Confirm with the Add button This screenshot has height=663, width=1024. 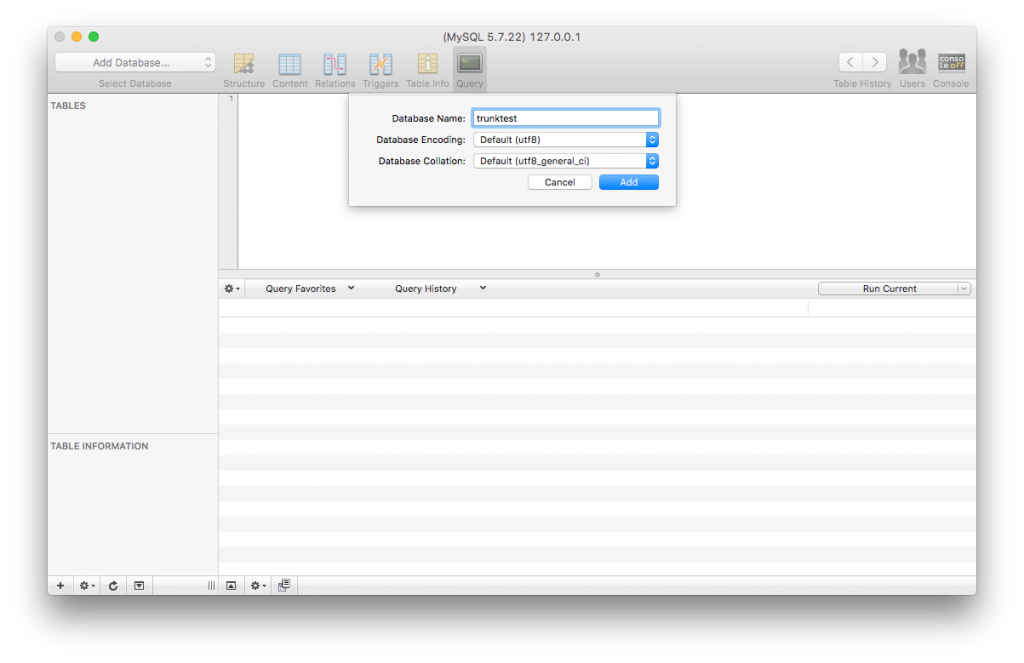click(x=628, y=182)
